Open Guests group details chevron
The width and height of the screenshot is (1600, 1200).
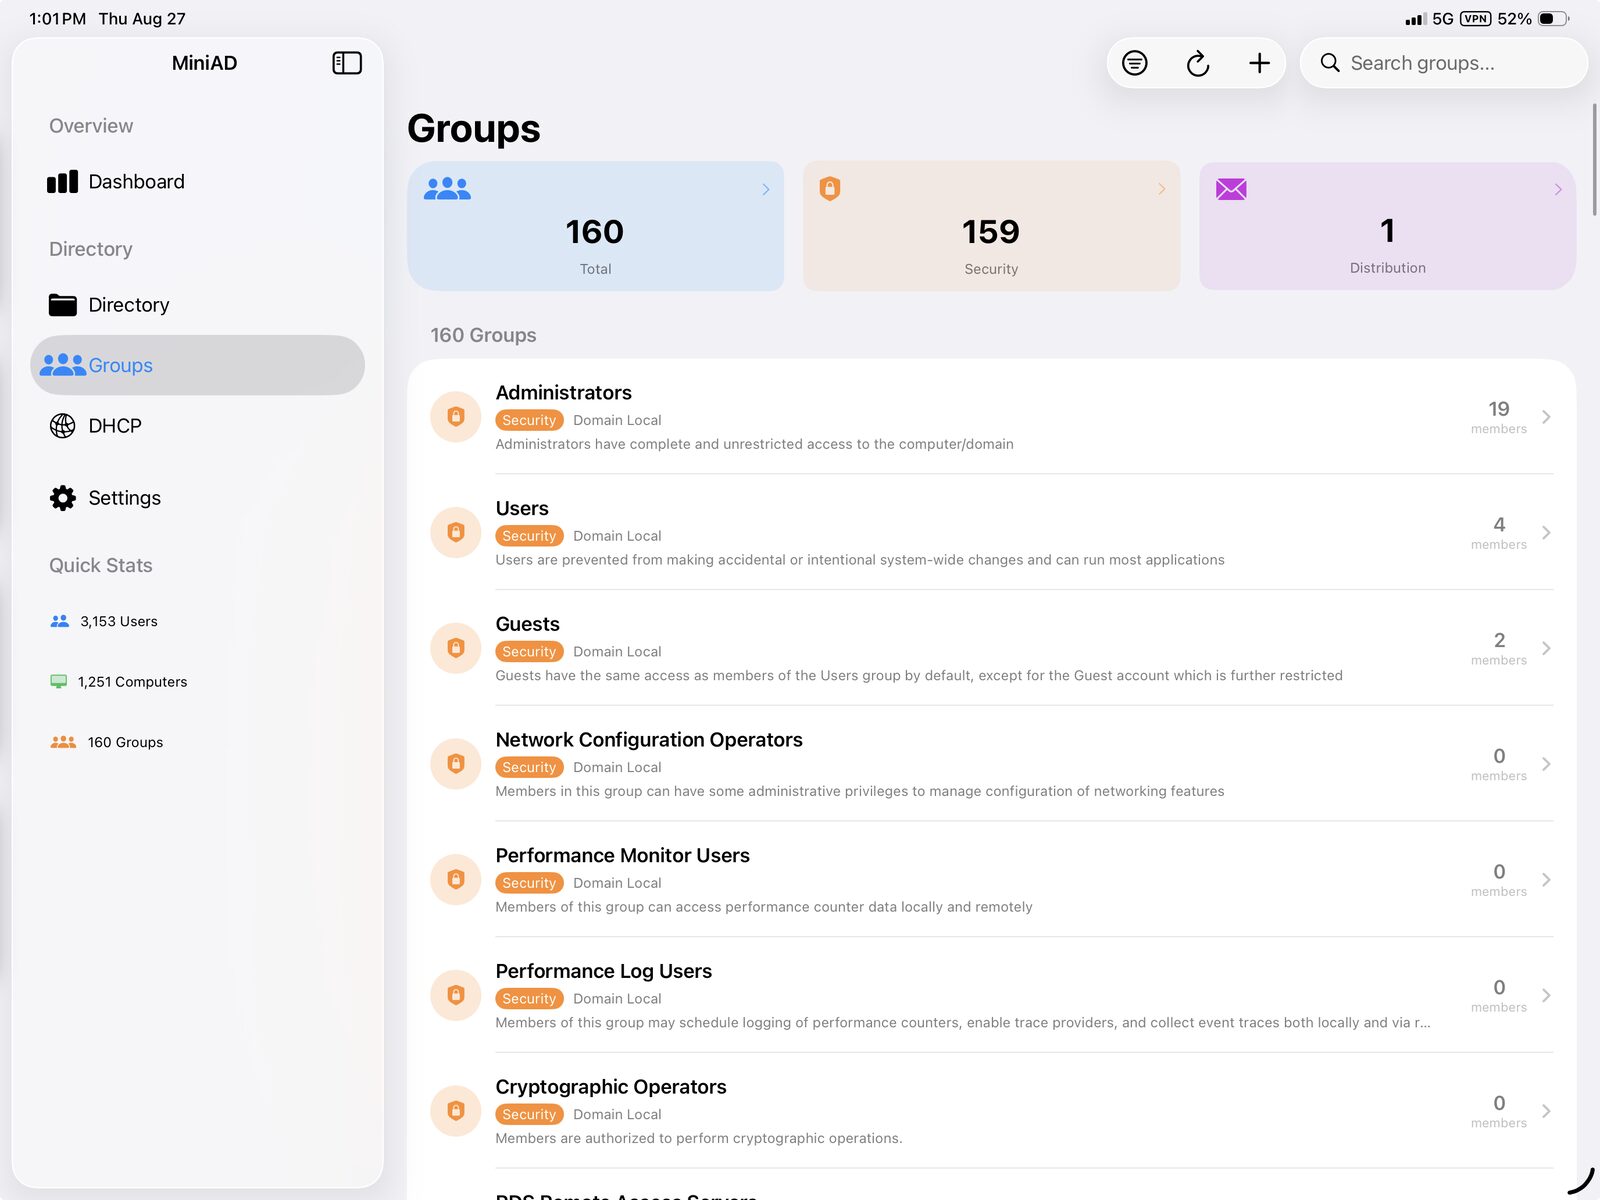coord(1546,648)
